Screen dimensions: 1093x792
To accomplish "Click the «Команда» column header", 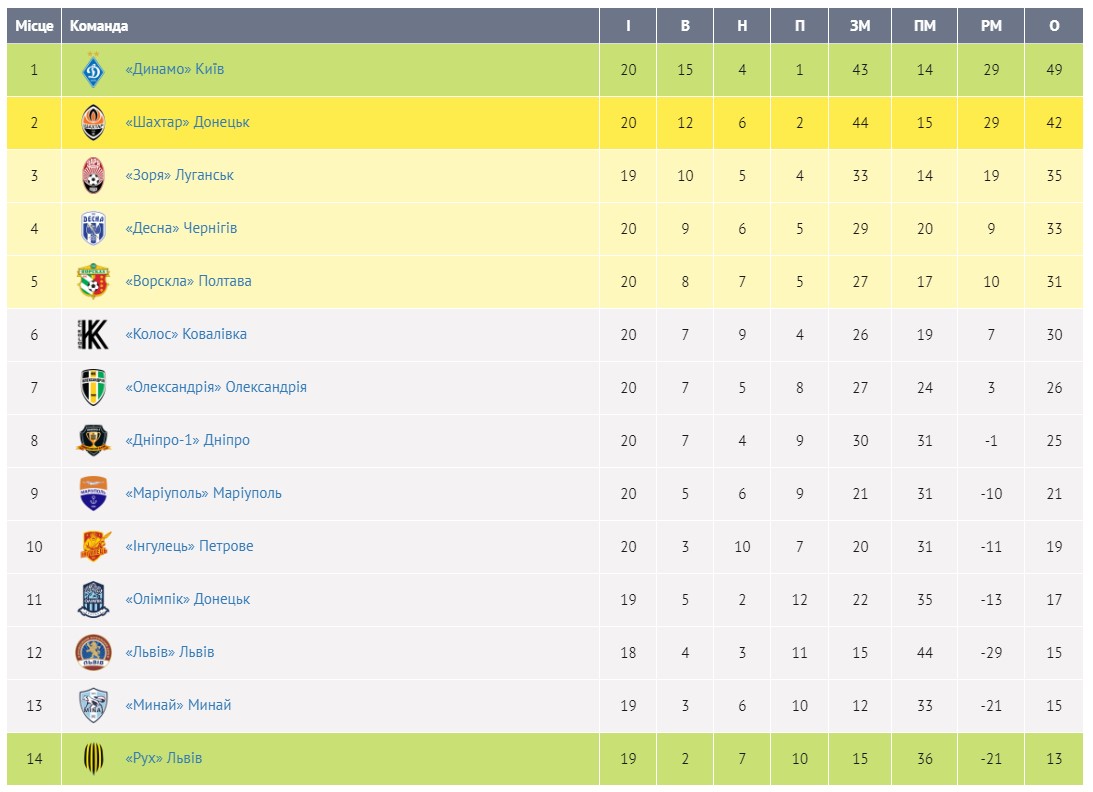I will pyautogui.click(x=99, y=26).
